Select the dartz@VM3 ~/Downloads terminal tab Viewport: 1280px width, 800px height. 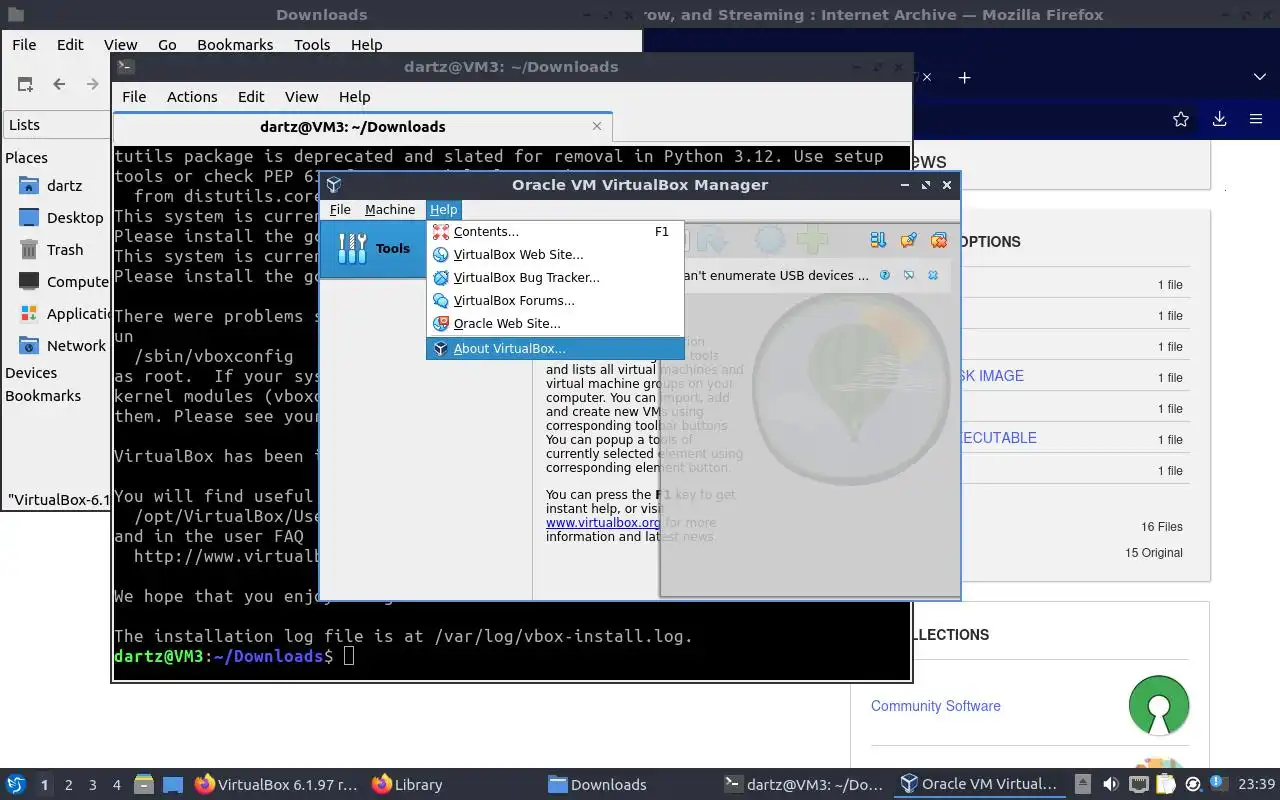click(x=352, y=126)
